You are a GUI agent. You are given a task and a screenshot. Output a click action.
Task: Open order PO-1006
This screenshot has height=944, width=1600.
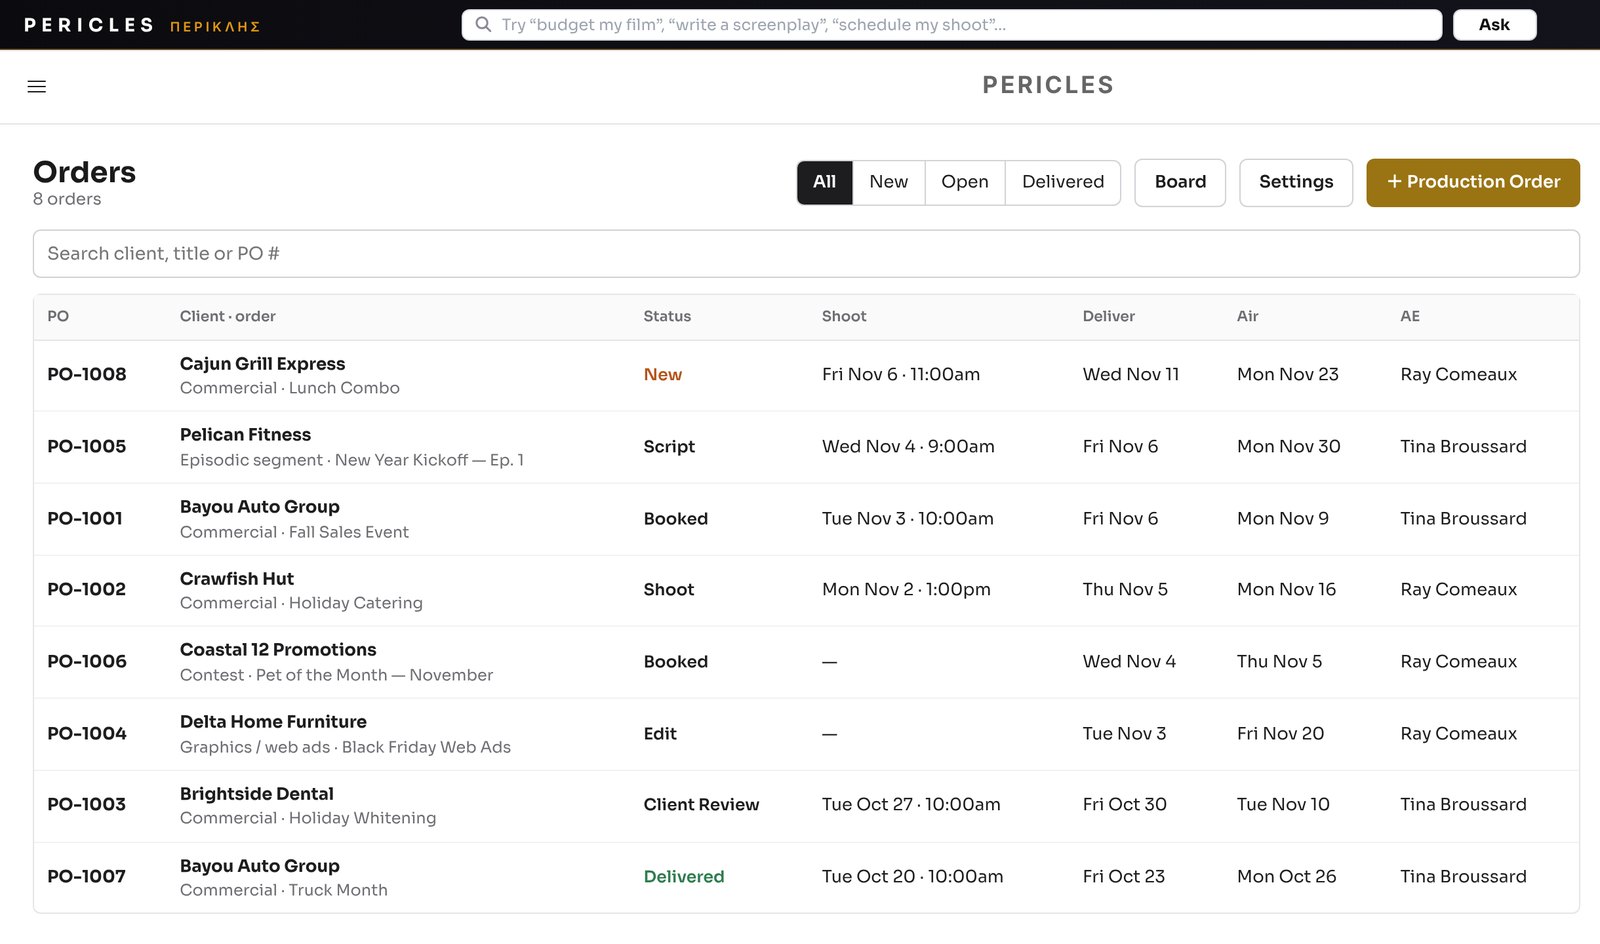pyautogui.click(x=87, y=662)
